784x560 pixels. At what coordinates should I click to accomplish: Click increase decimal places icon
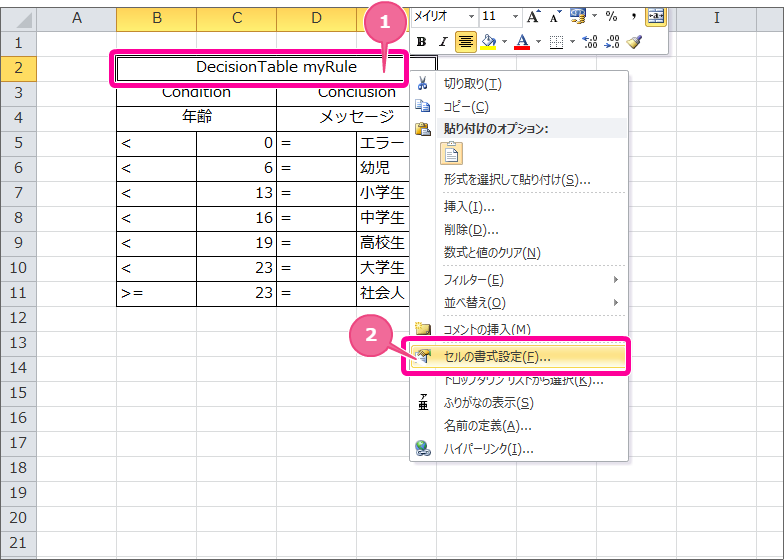(x=589, y=41)
